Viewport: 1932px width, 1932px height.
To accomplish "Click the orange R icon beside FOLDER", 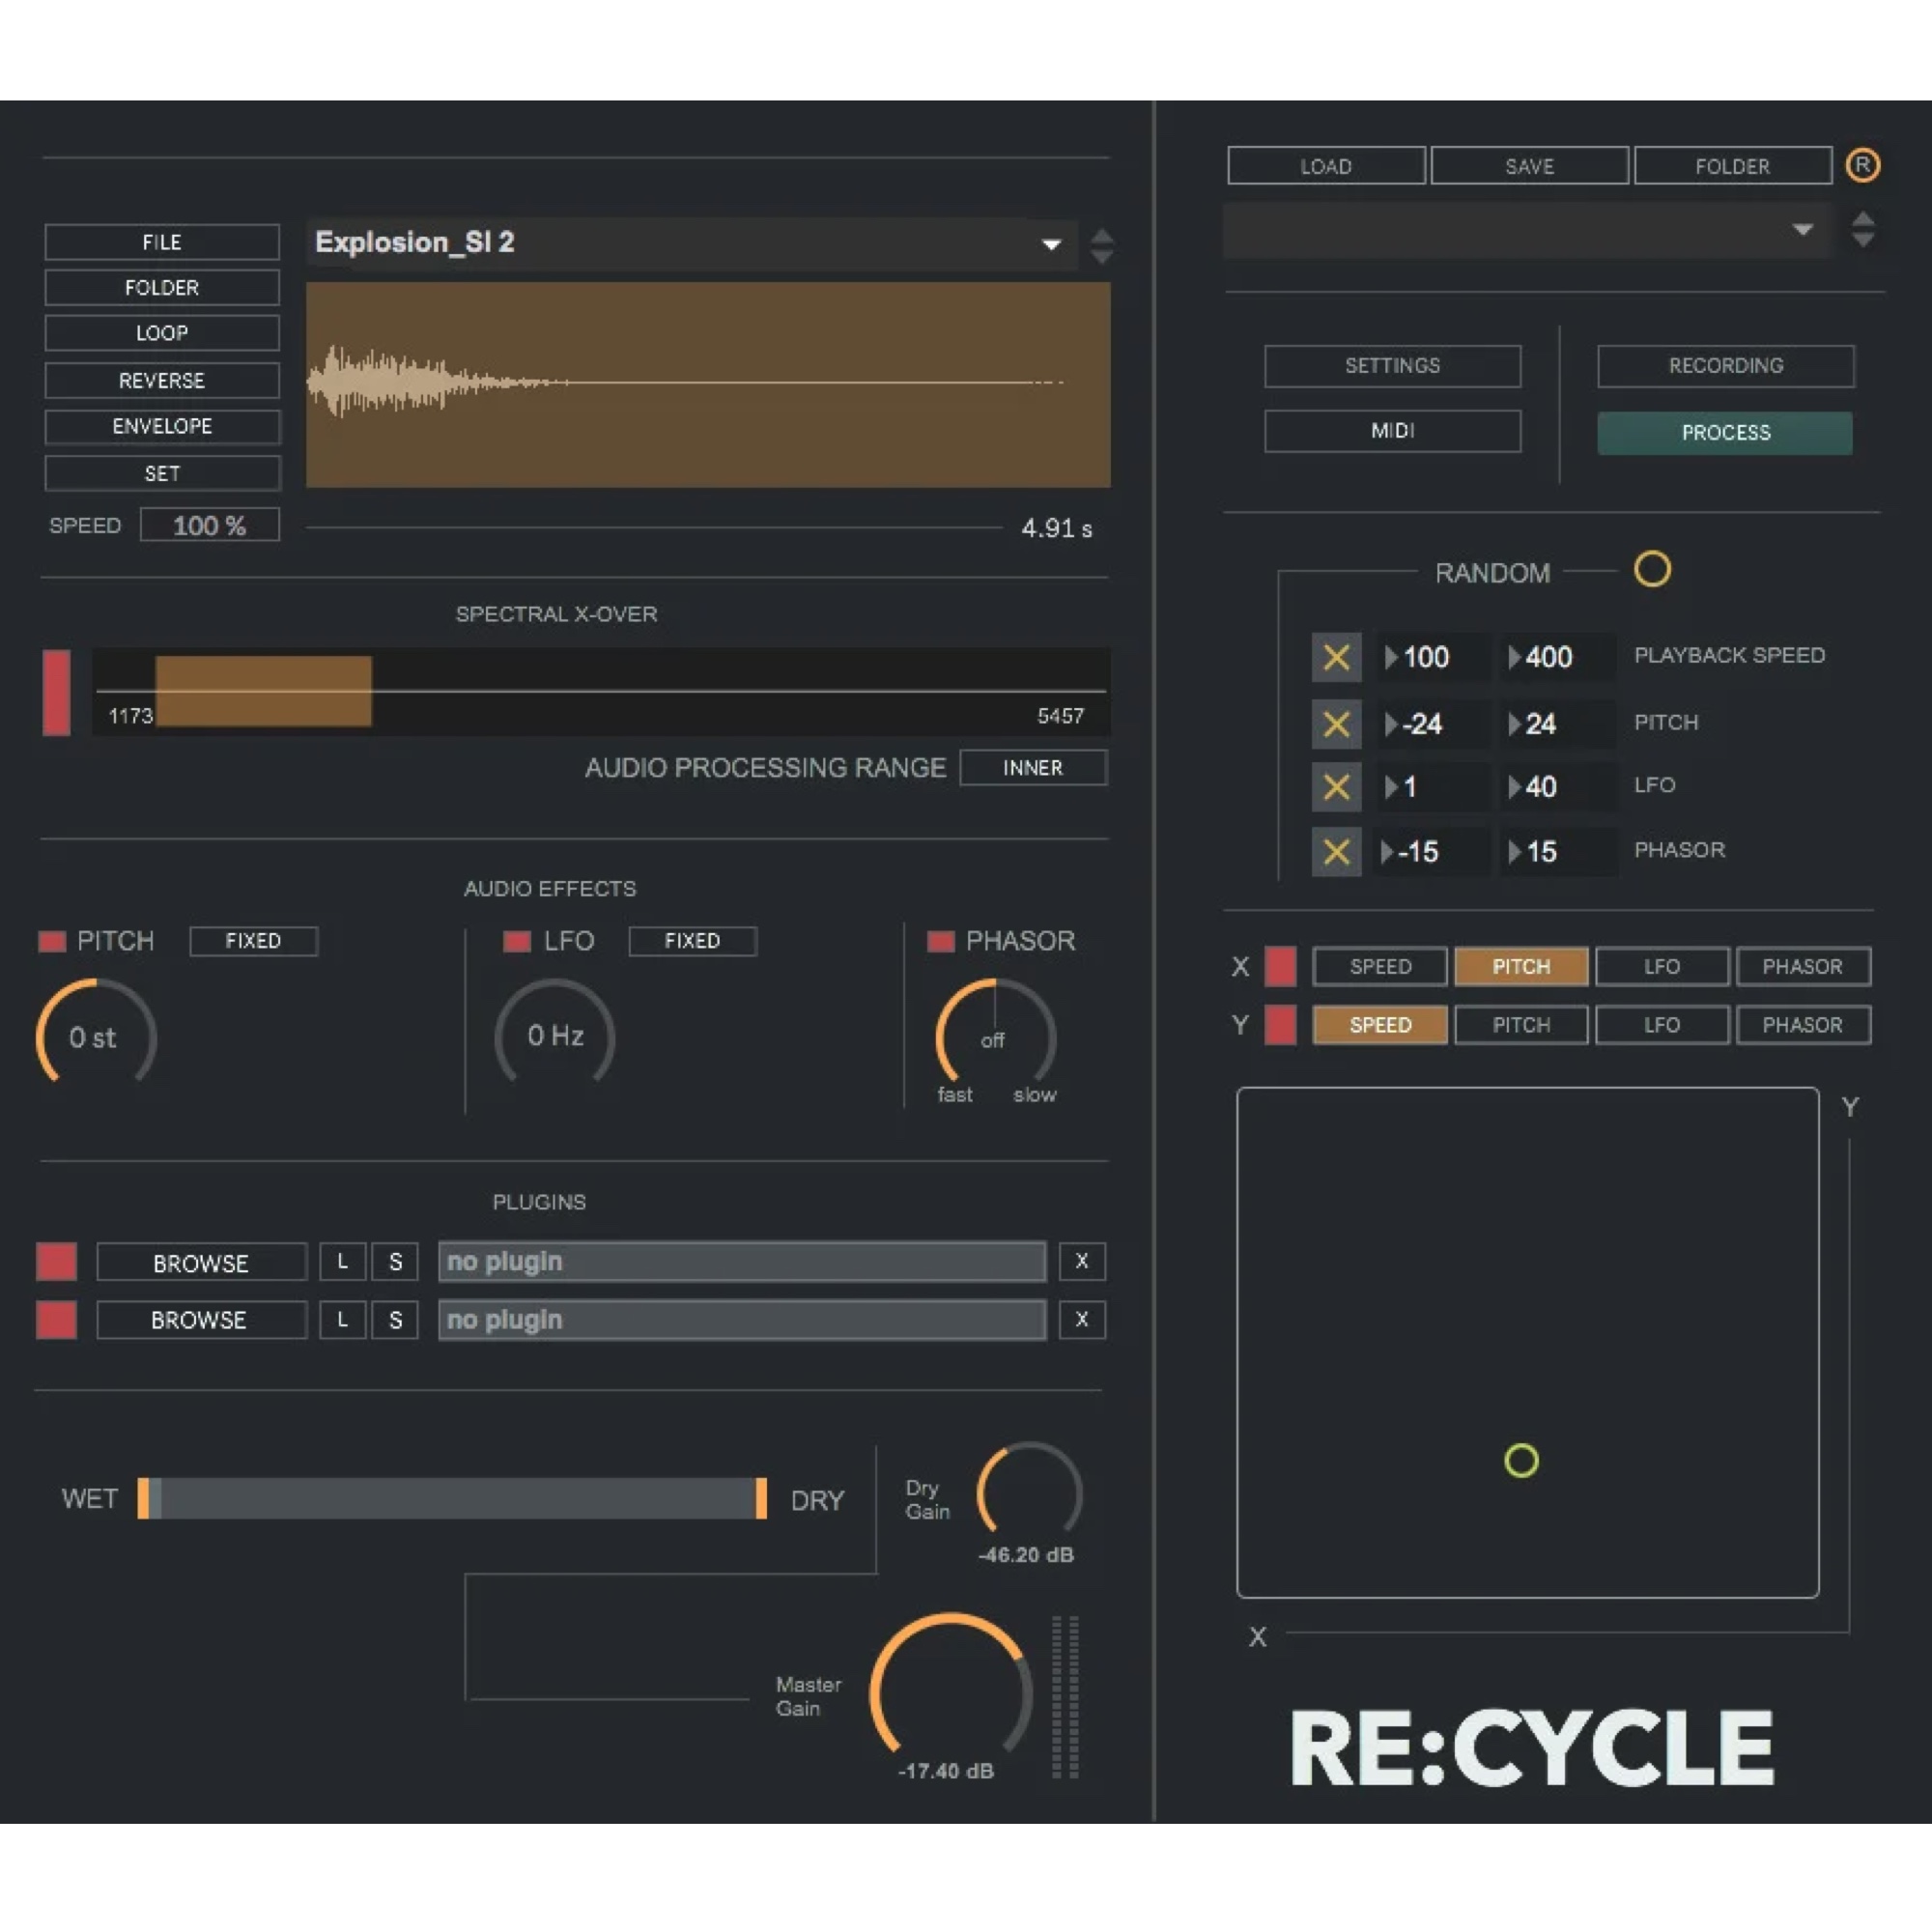I will pos(1862,165).
